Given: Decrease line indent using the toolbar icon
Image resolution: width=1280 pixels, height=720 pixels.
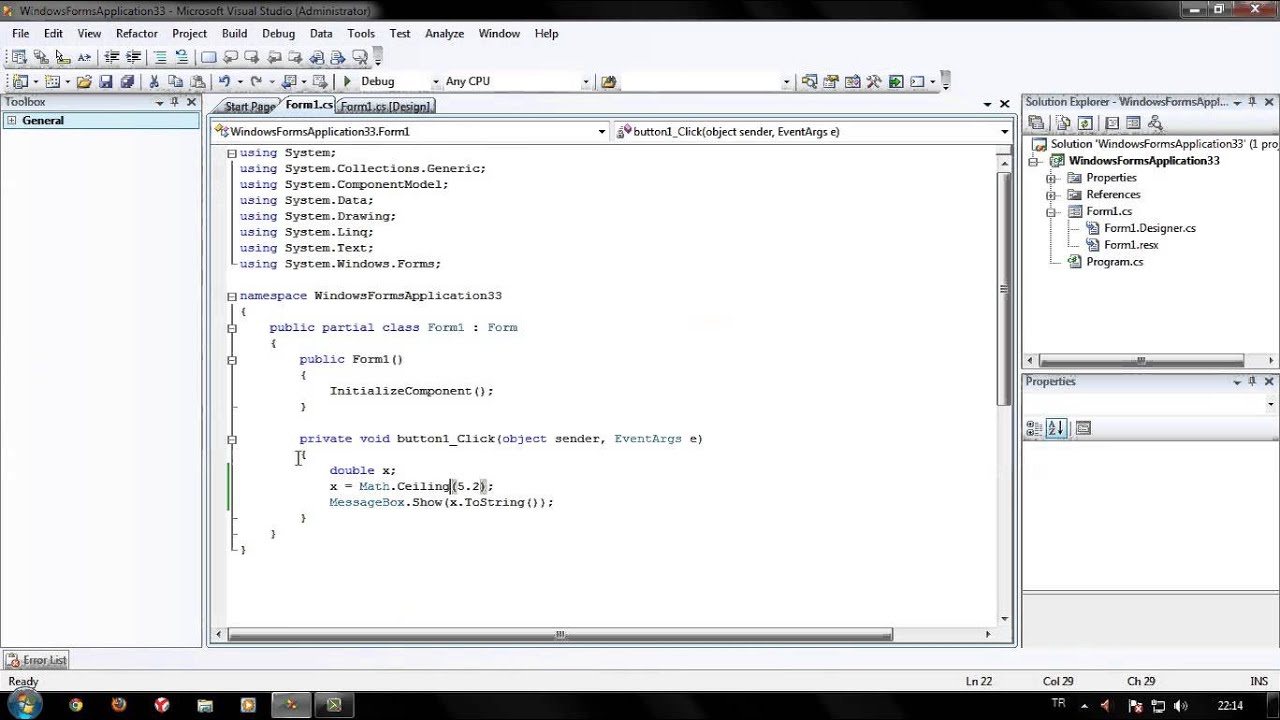Looking at the screenshot, I should click(111, 57).
